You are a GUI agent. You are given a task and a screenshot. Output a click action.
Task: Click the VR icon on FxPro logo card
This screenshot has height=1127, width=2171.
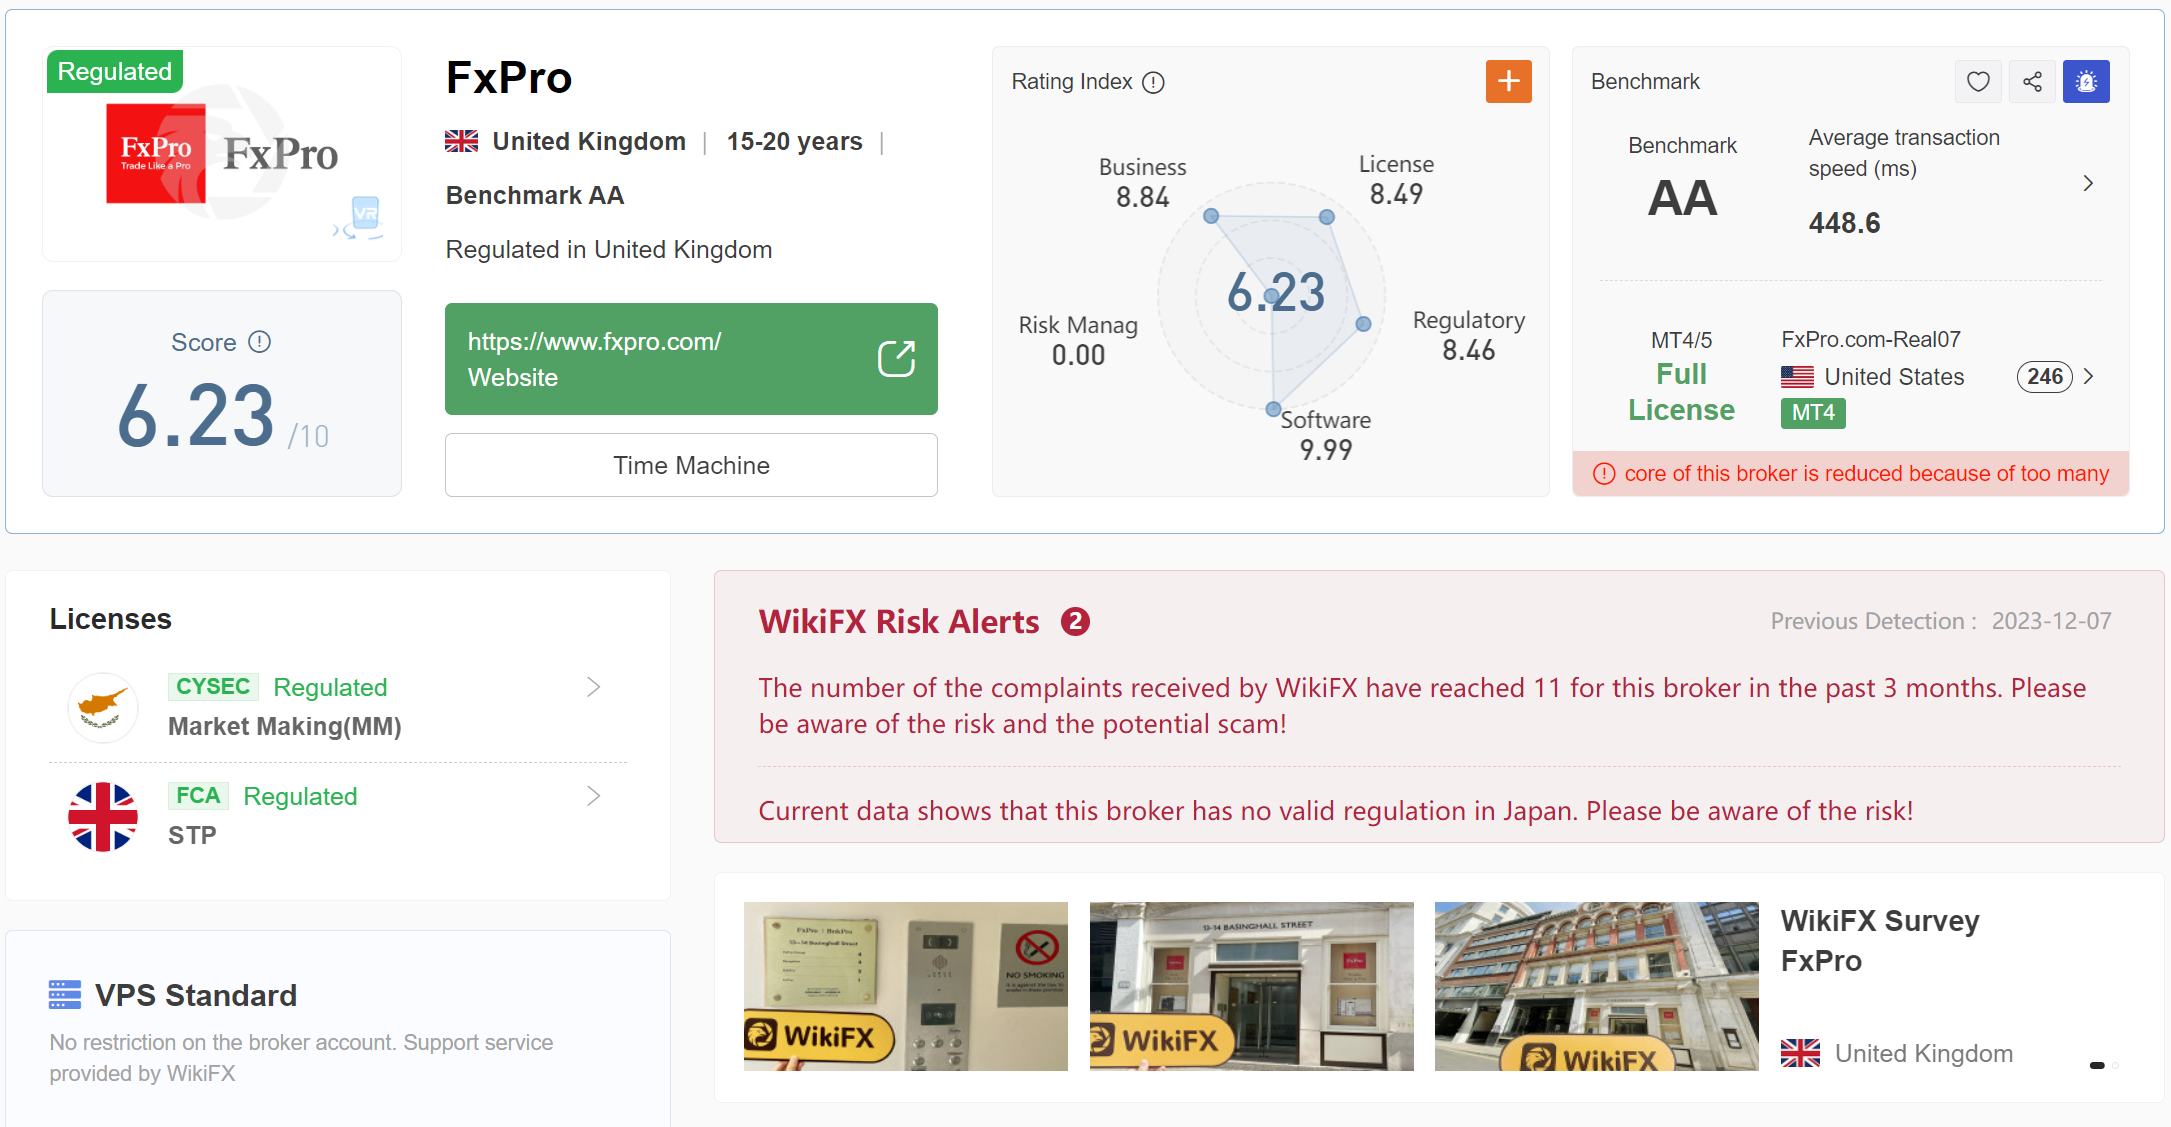pyautogui.click(x=360, y=216)
